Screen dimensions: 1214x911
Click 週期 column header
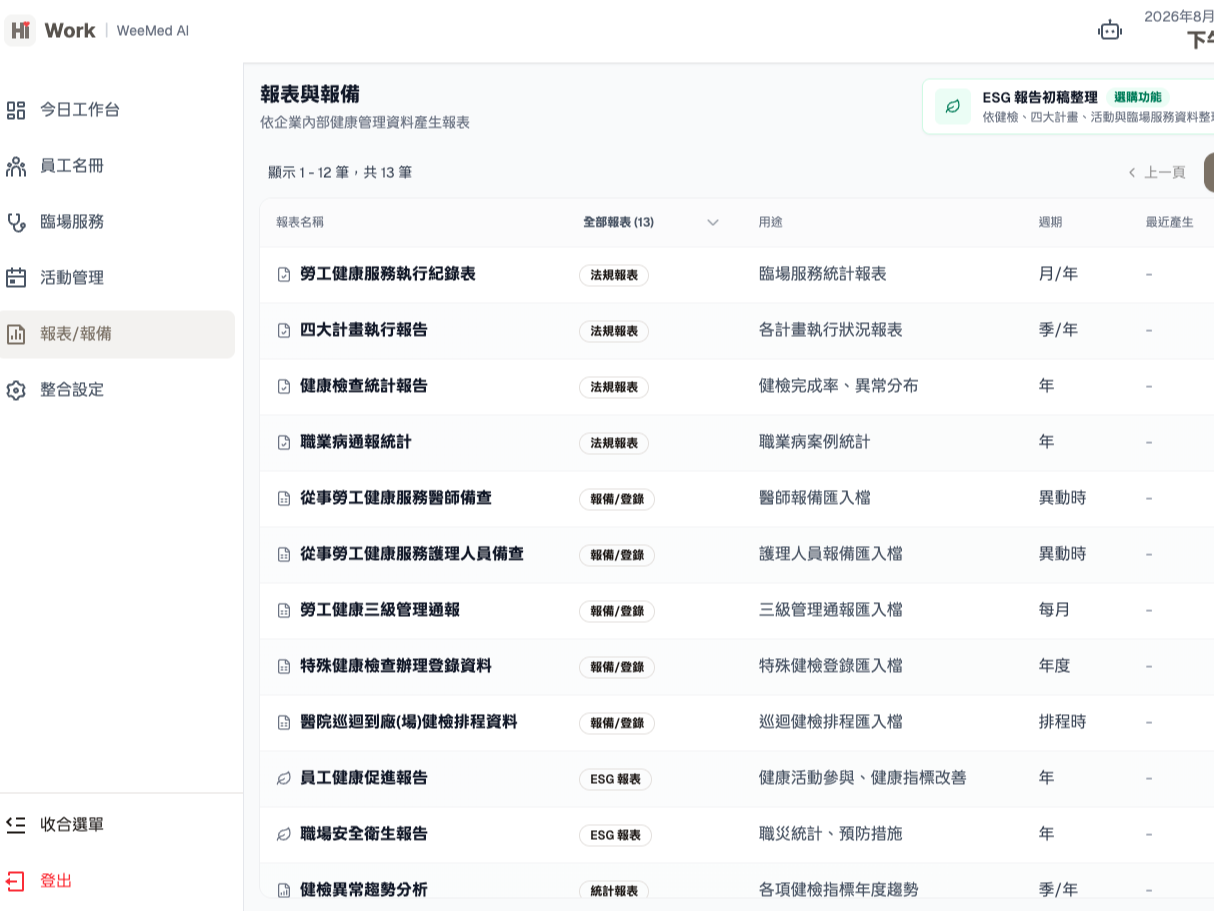pos(1050,222)
